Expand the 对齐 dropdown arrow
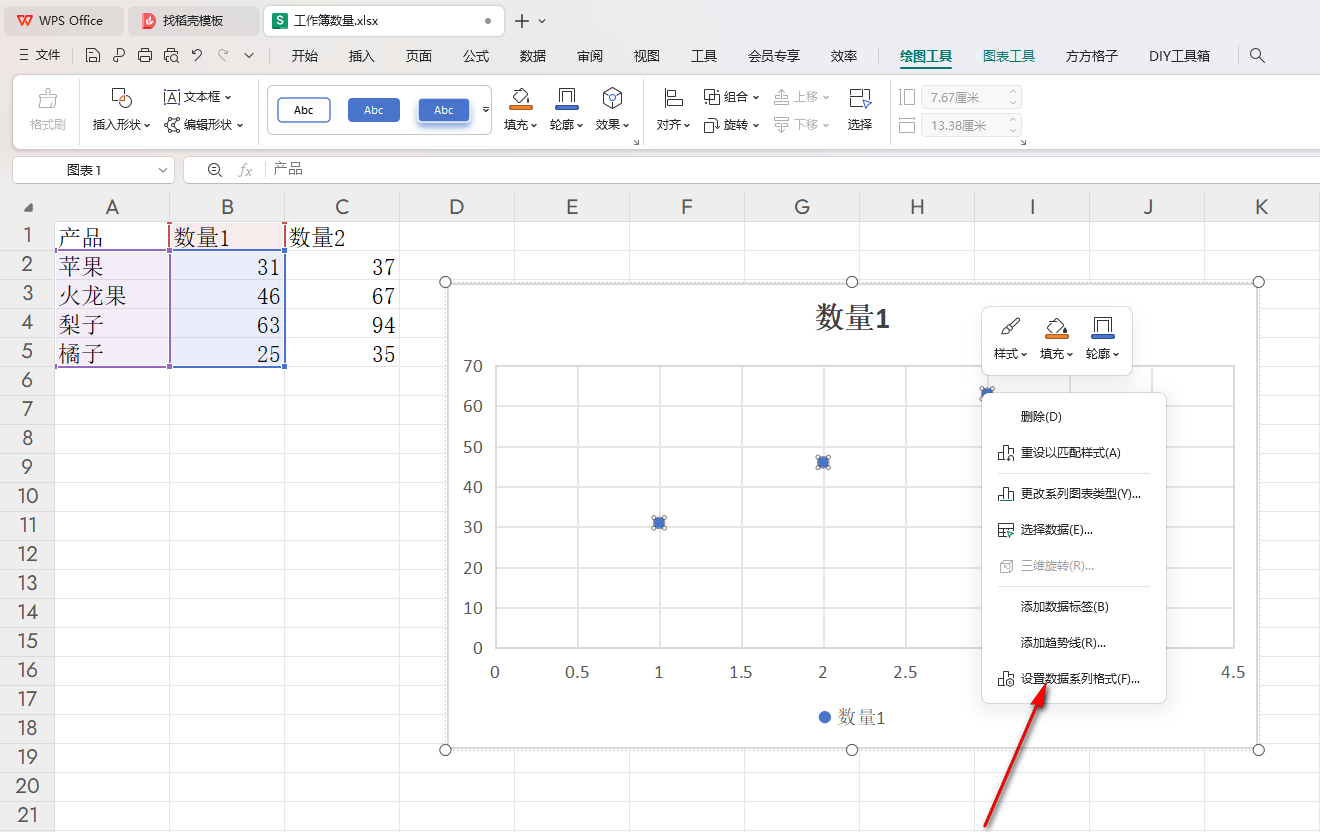 [x=687, y=125]
